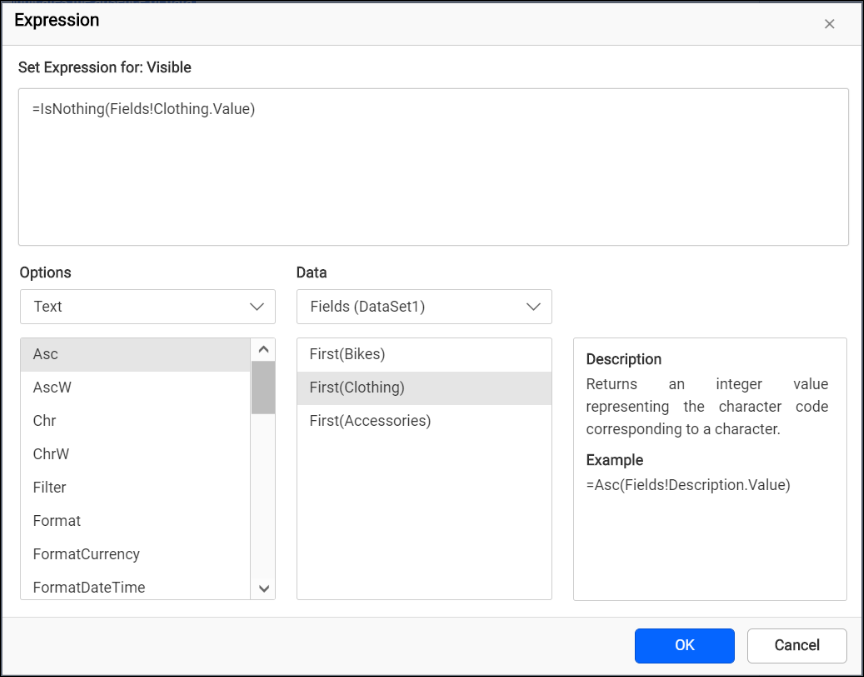This screenshot has width=864, height=677.
Task: Close the Expression dialog with the X
Action: point(830,24)
